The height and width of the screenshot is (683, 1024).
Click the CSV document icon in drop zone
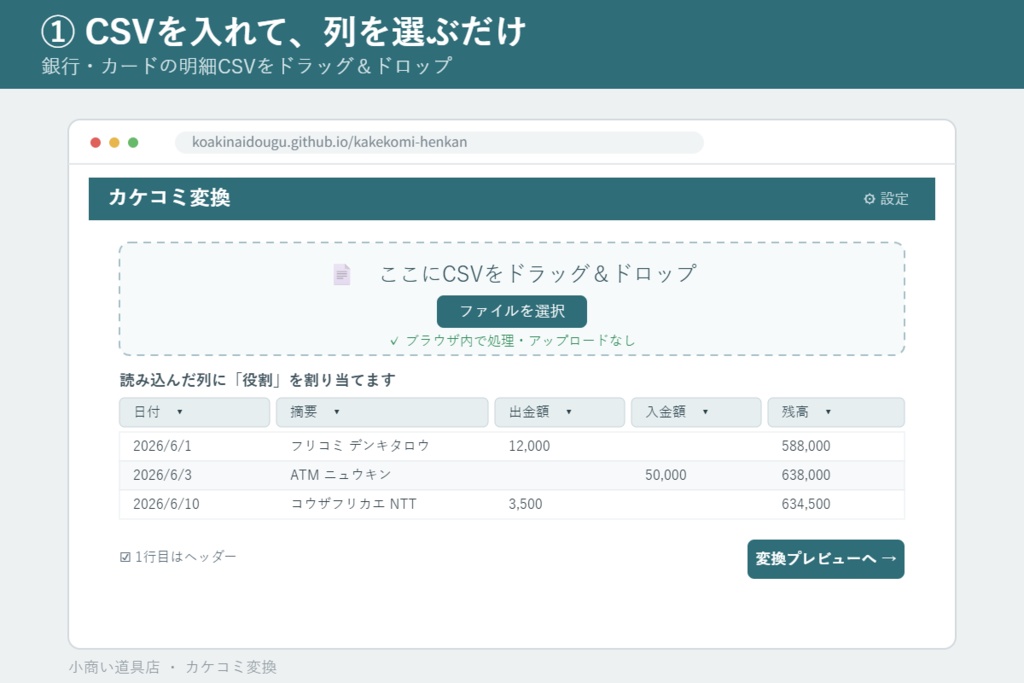[342, 274]
